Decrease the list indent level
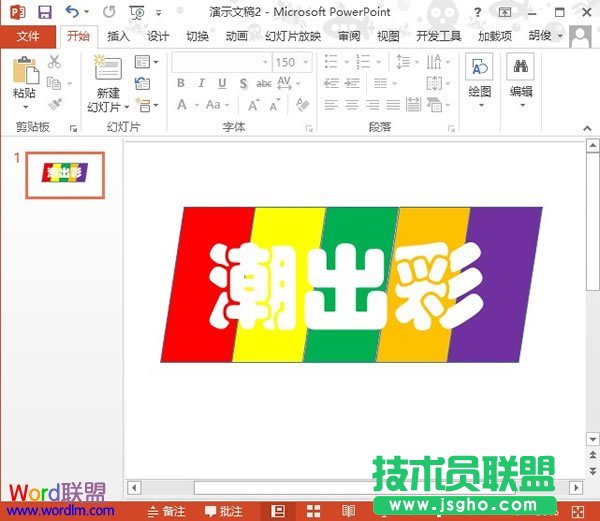Viewport: 600px width, 521px height. 331,83
